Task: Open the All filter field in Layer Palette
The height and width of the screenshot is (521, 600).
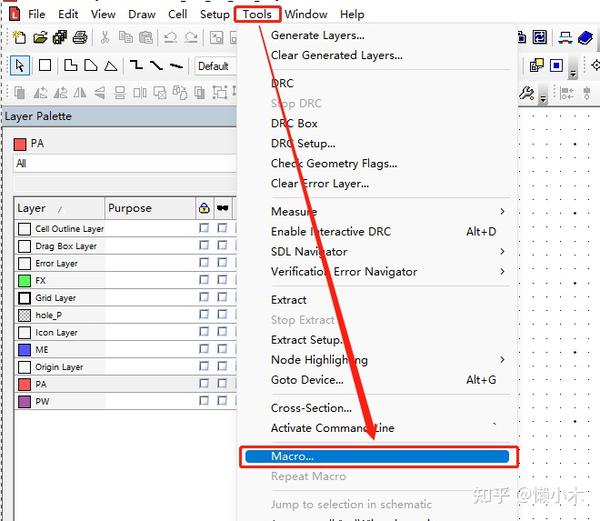Action: pos(125,164)
